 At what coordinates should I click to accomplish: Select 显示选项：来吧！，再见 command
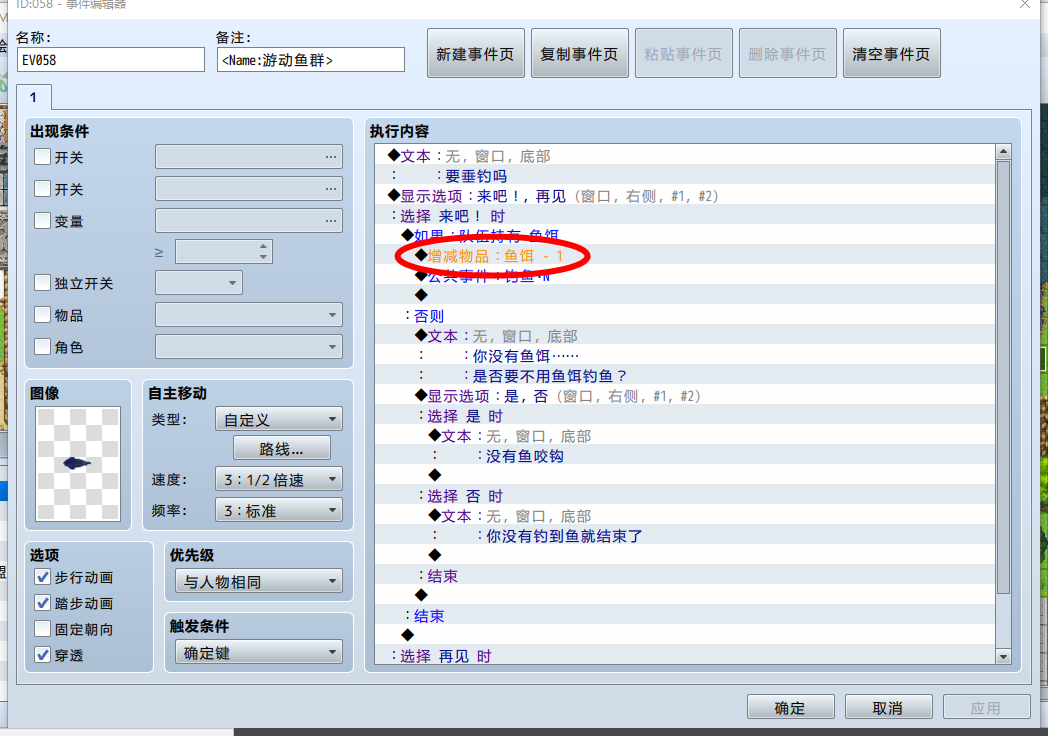tap(685, 196)
